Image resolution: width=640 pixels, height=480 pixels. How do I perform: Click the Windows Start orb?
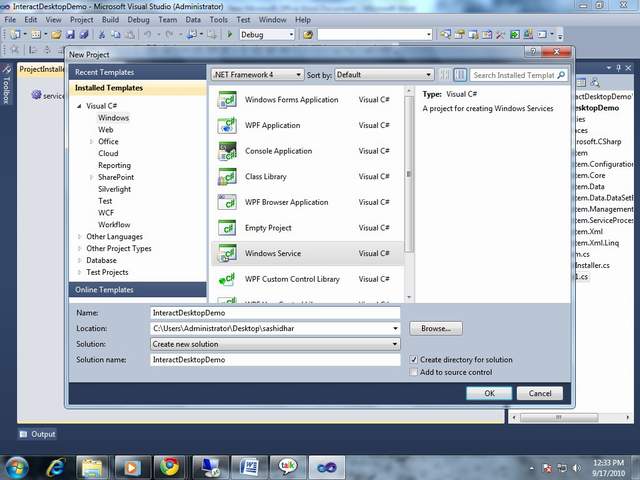click(x=16, y=468)
